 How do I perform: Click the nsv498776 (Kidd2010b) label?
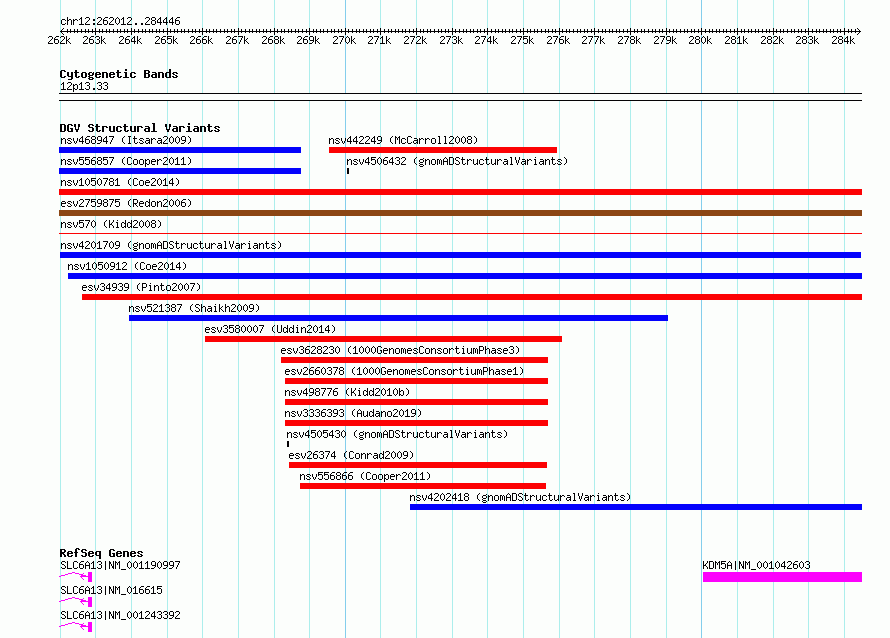(x=347, y=392)
